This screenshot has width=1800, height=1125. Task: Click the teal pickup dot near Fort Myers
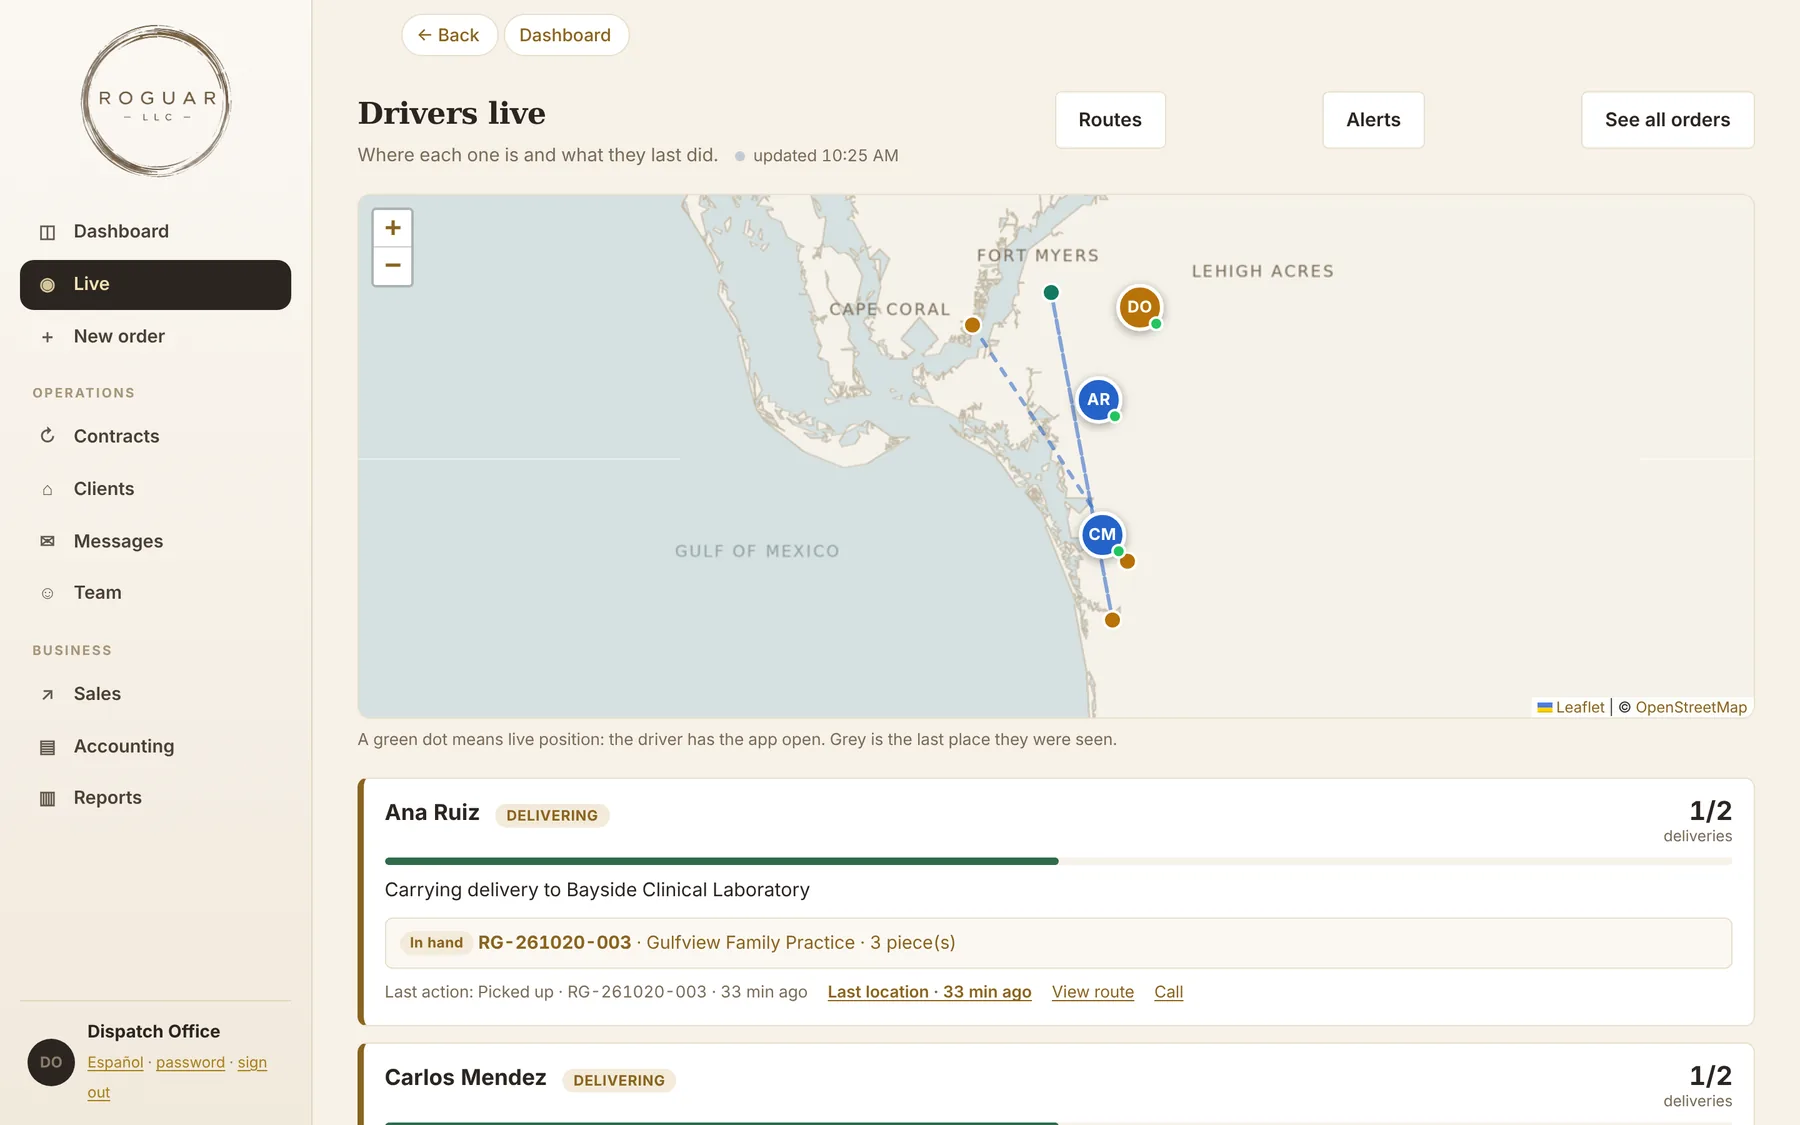pyautogui.click(x=1051, y=292)
